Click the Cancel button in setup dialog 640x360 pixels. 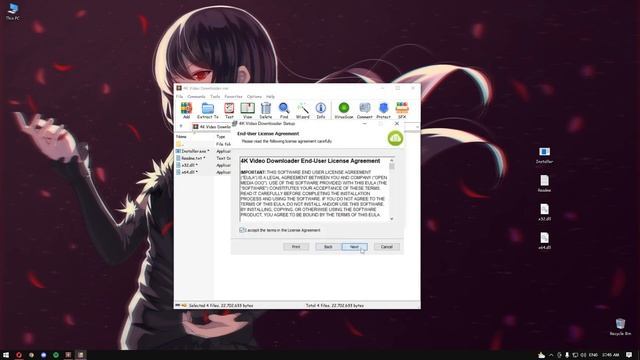[387, 247]
